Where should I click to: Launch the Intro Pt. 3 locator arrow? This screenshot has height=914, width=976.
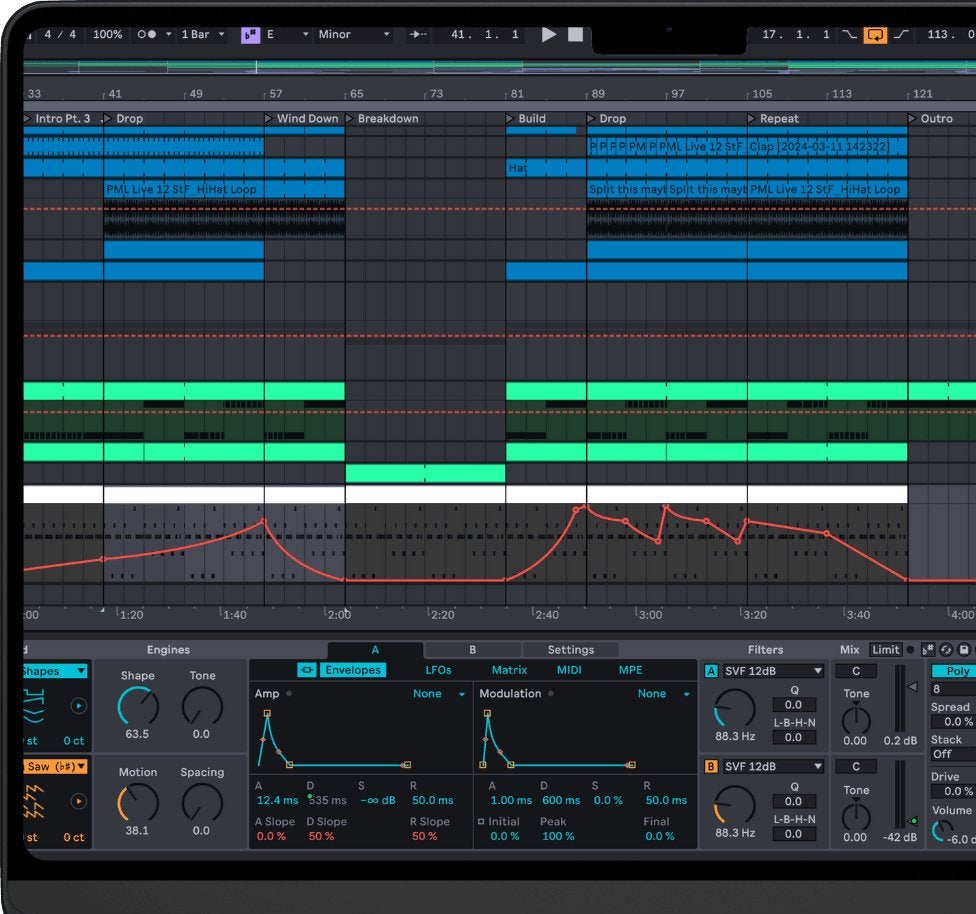click(x=27, y=118)
